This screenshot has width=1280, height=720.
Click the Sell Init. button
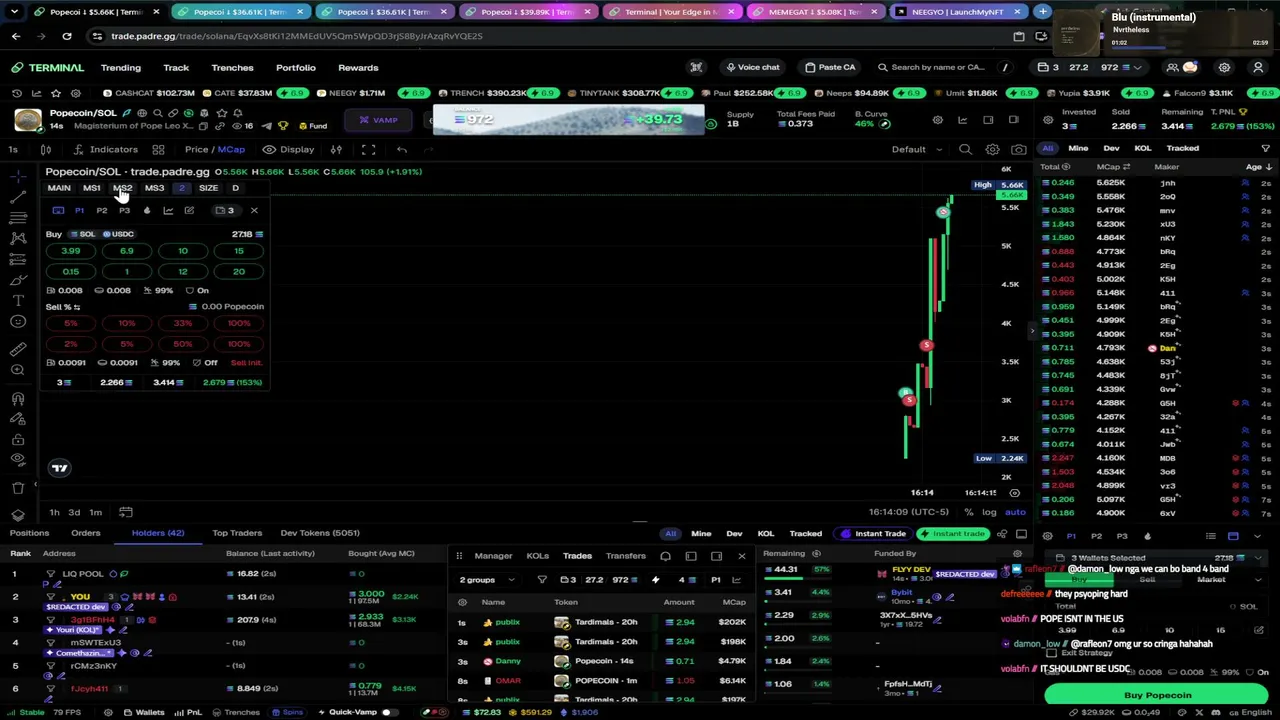[x=246, y=362]
